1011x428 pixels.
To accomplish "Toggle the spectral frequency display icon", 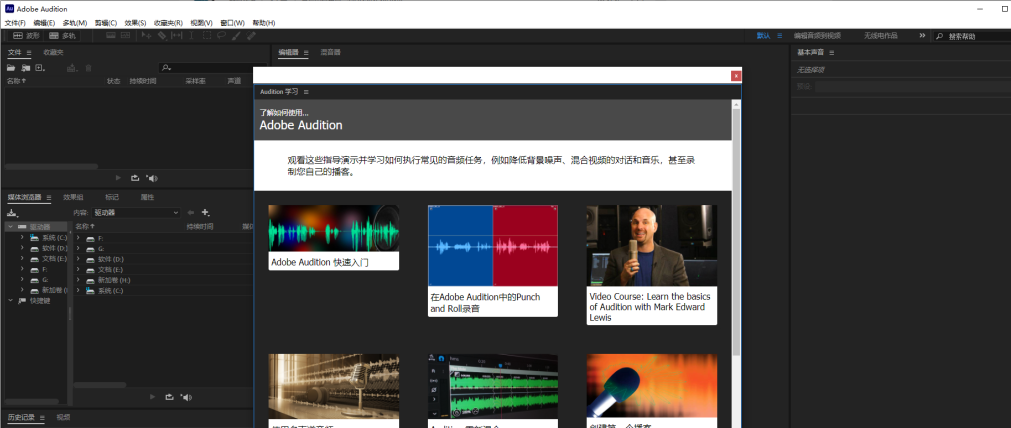I will coord(111,35).
